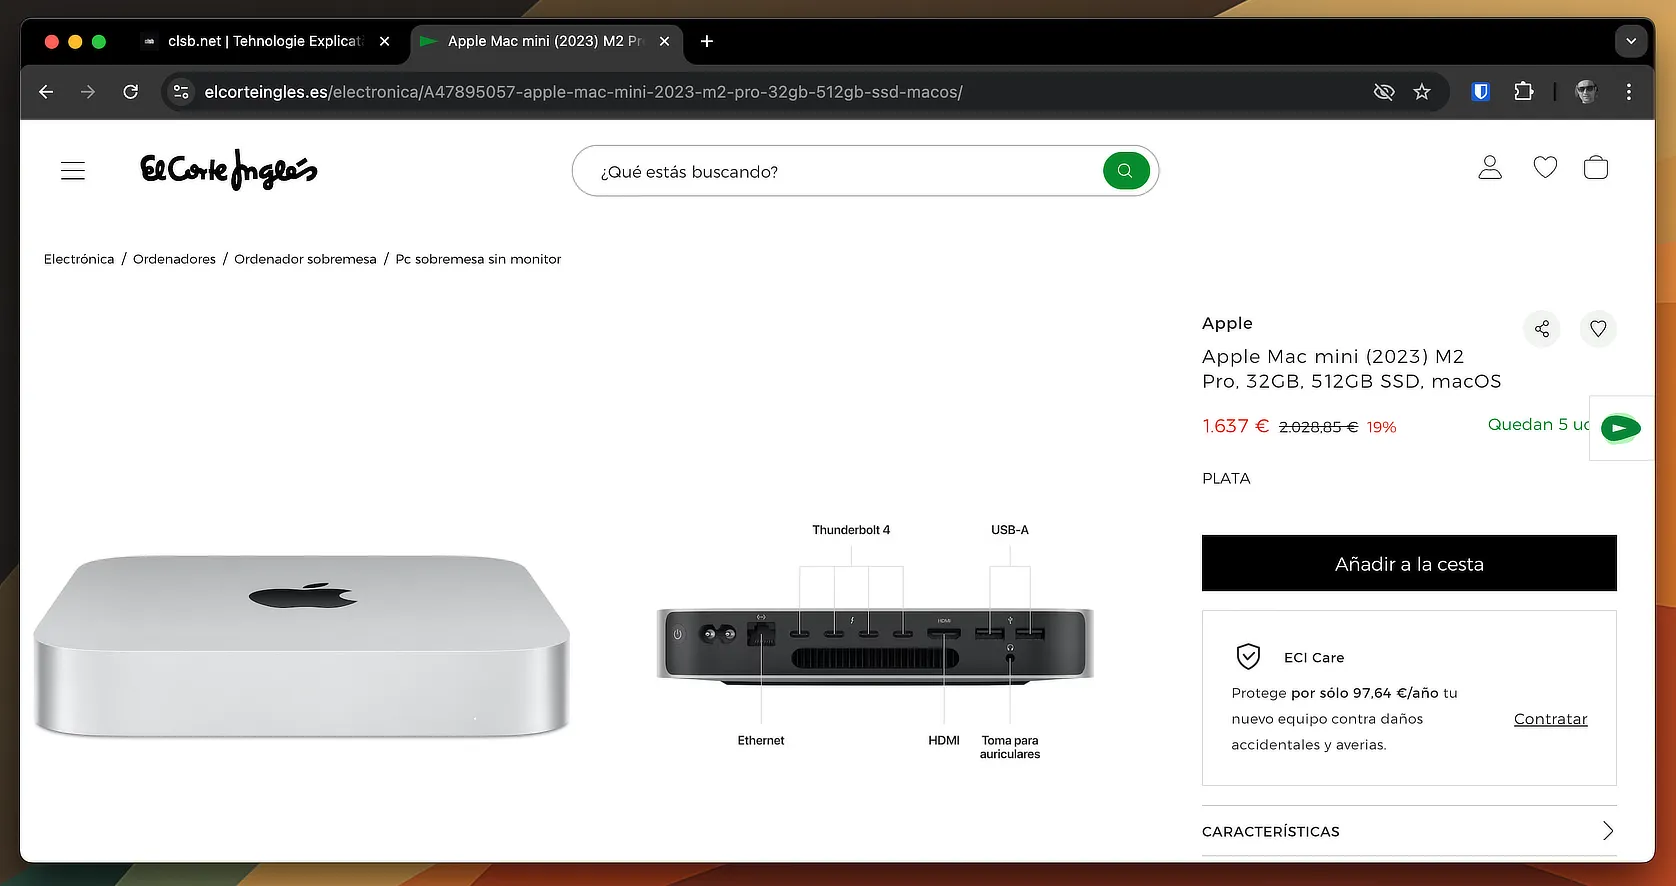Expand the CARACTERÍSTICAS section

point(1408,831)
